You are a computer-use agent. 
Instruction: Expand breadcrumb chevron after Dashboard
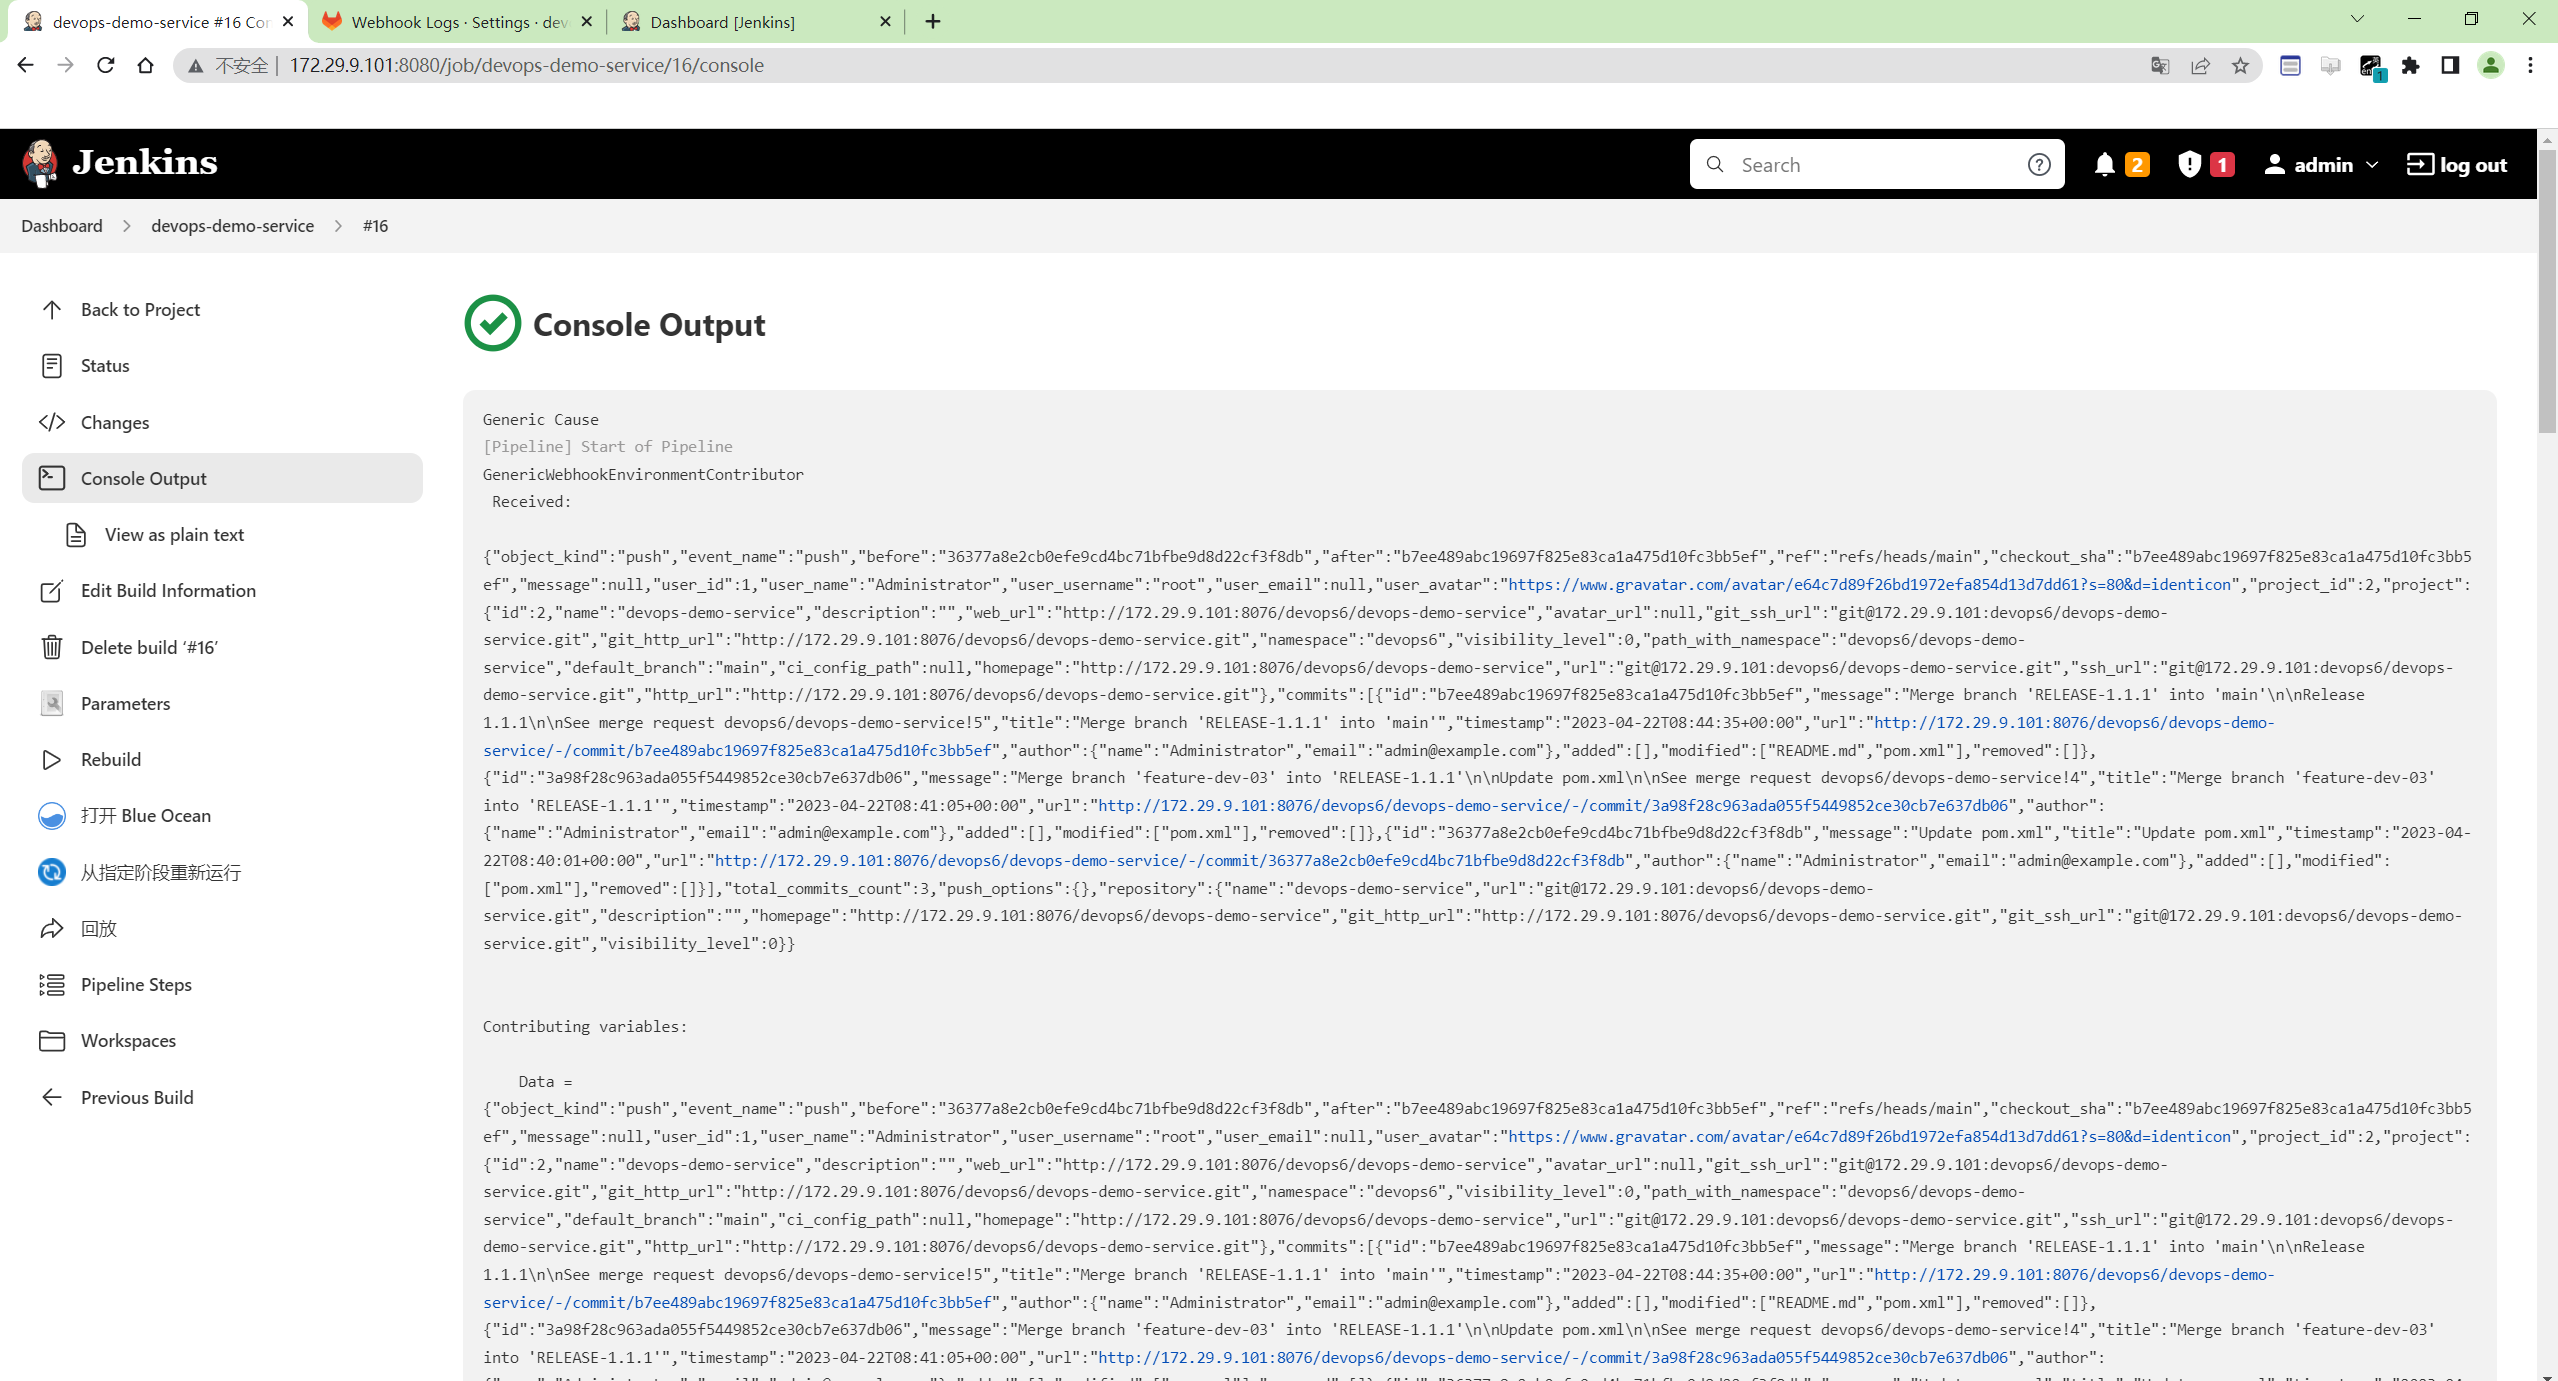127,226
